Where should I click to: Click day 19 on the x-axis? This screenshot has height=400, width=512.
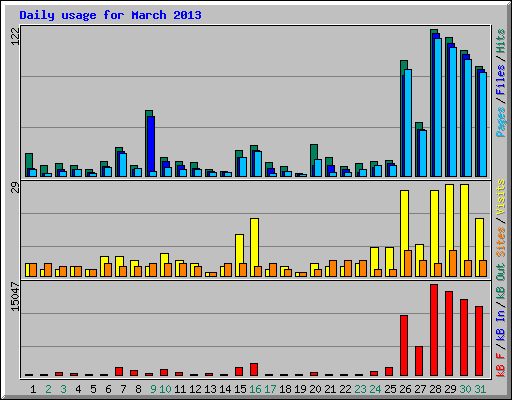pyautogui.click(x=300, y=389)
